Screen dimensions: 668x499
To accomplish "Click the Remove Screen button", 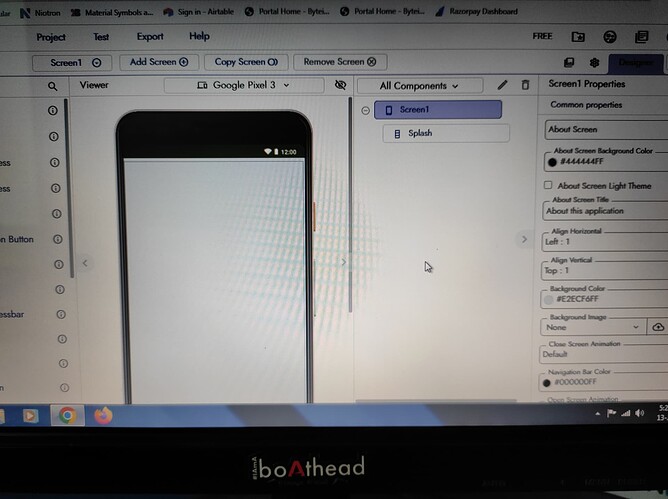I will tap(340, 62).
